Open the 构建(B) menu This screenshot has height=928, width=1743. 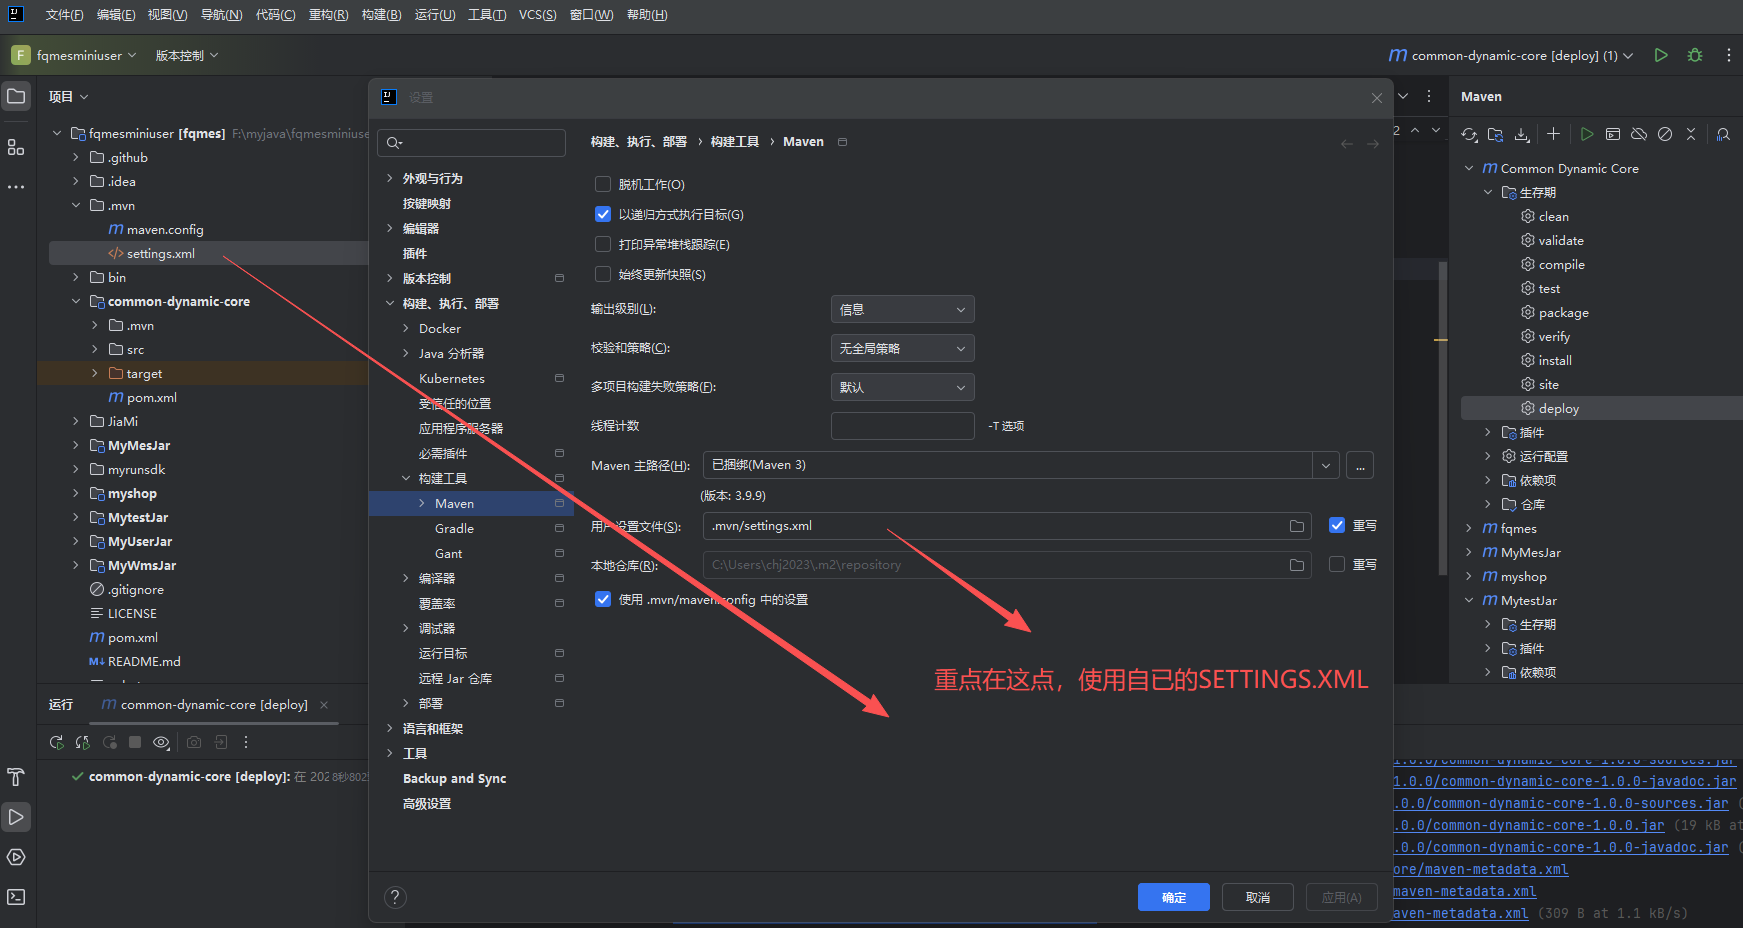[x=381, y=15]
